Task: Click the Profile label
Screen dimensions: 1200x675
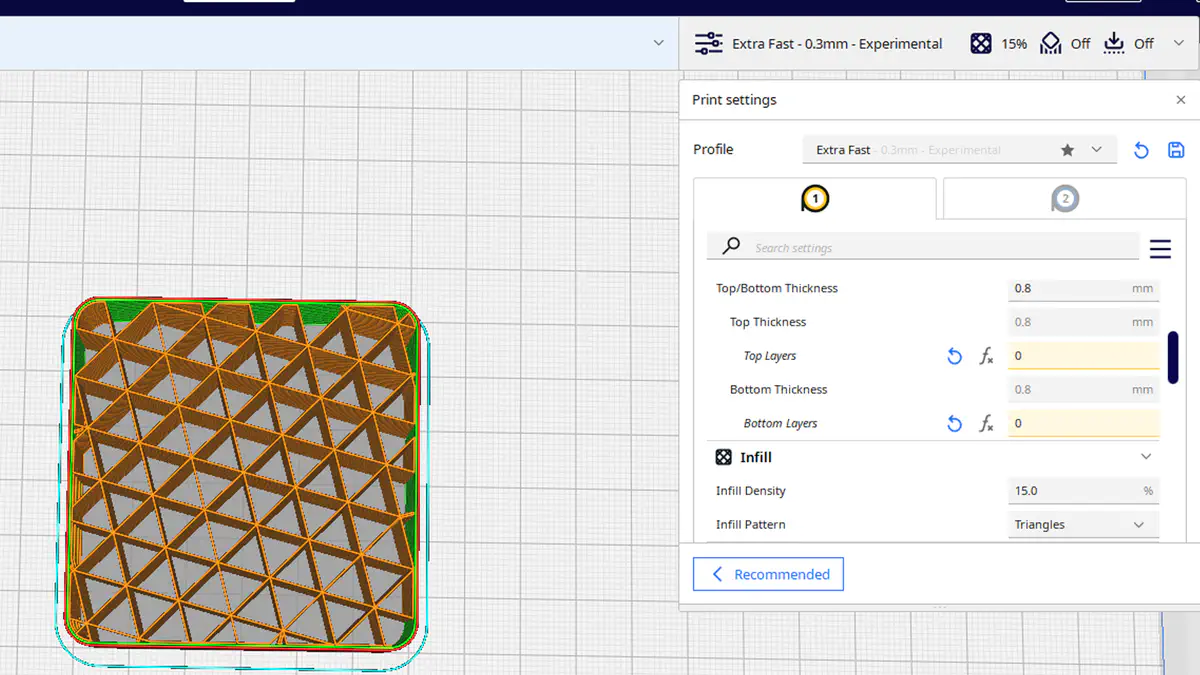Action: pos(713,149)
